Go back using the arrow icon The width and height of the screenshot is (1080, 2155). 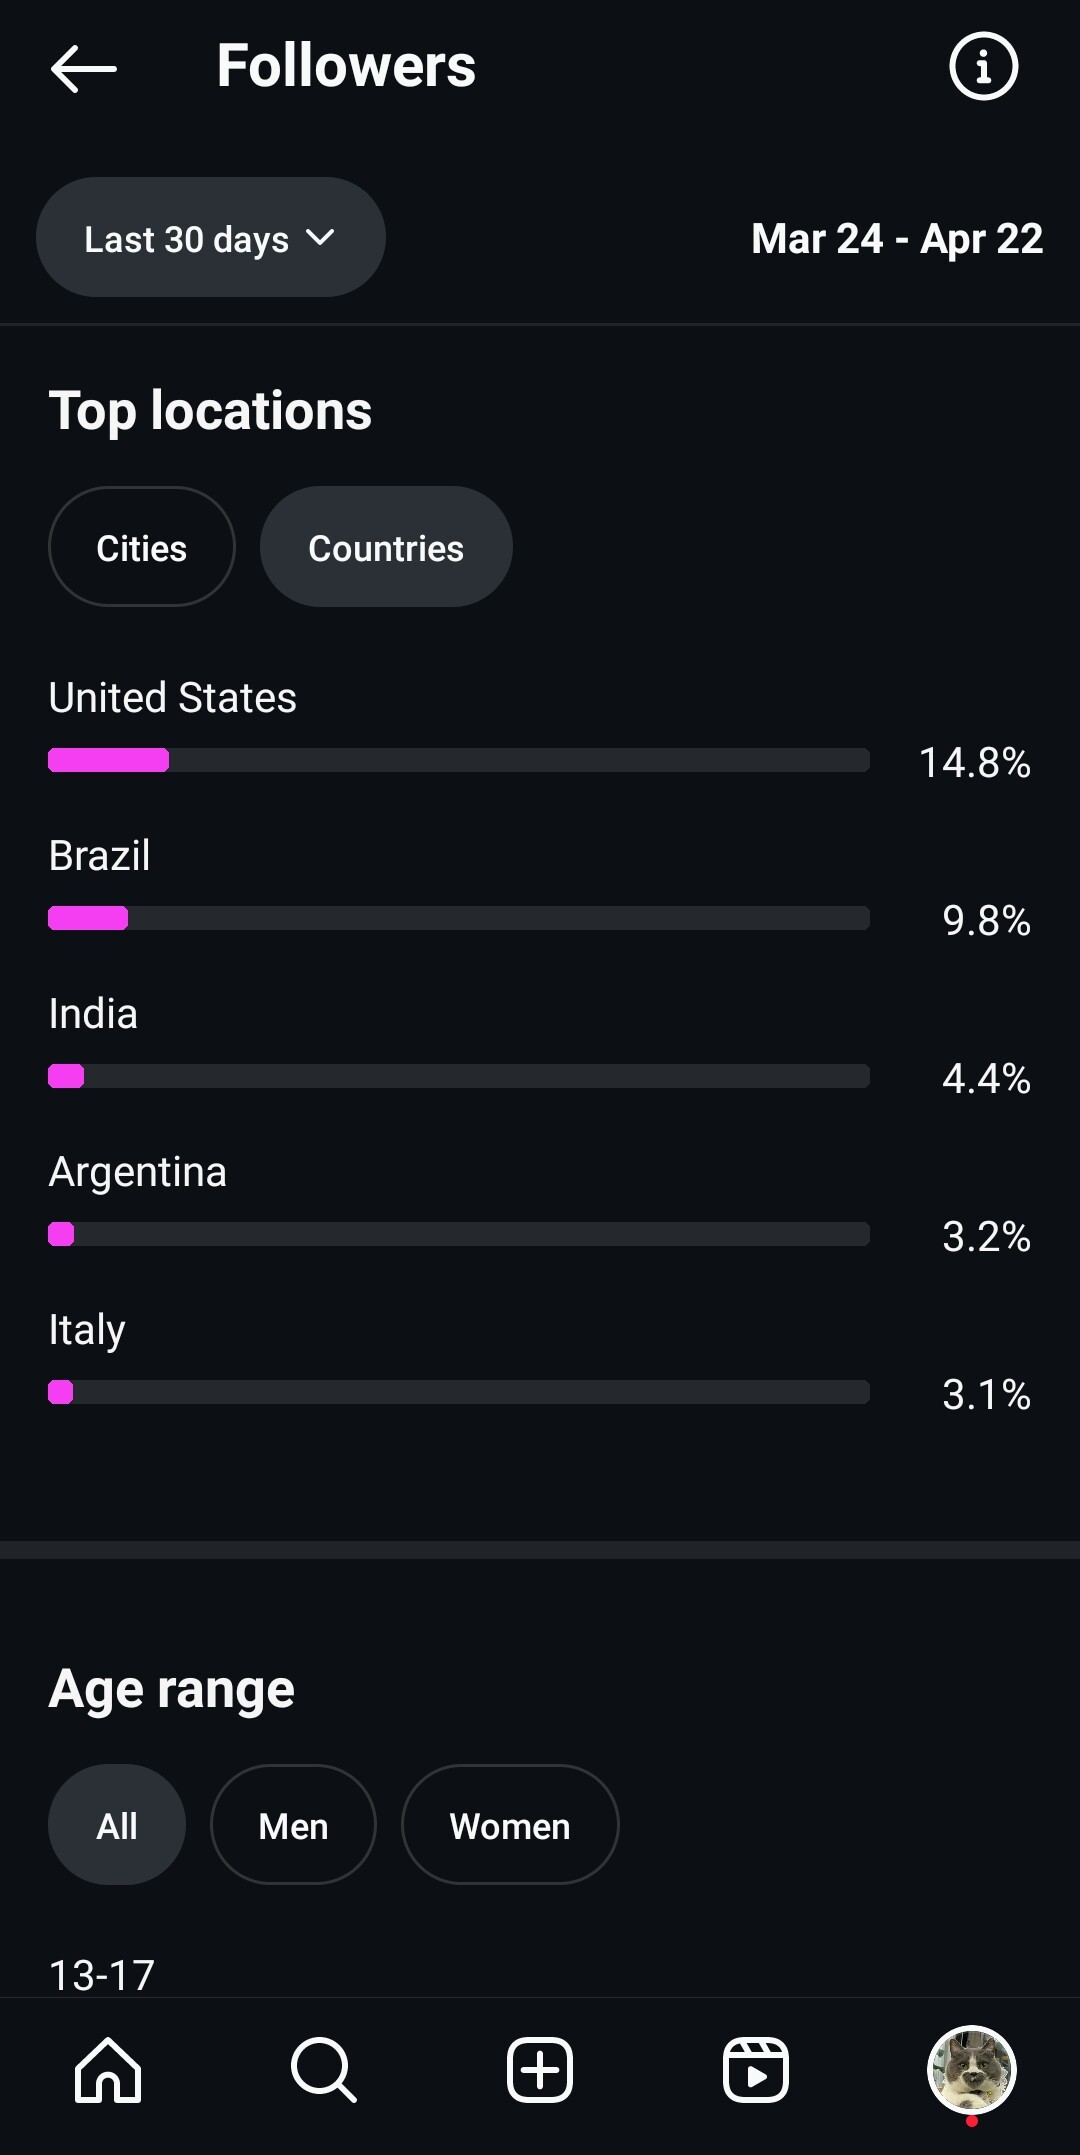84,68
